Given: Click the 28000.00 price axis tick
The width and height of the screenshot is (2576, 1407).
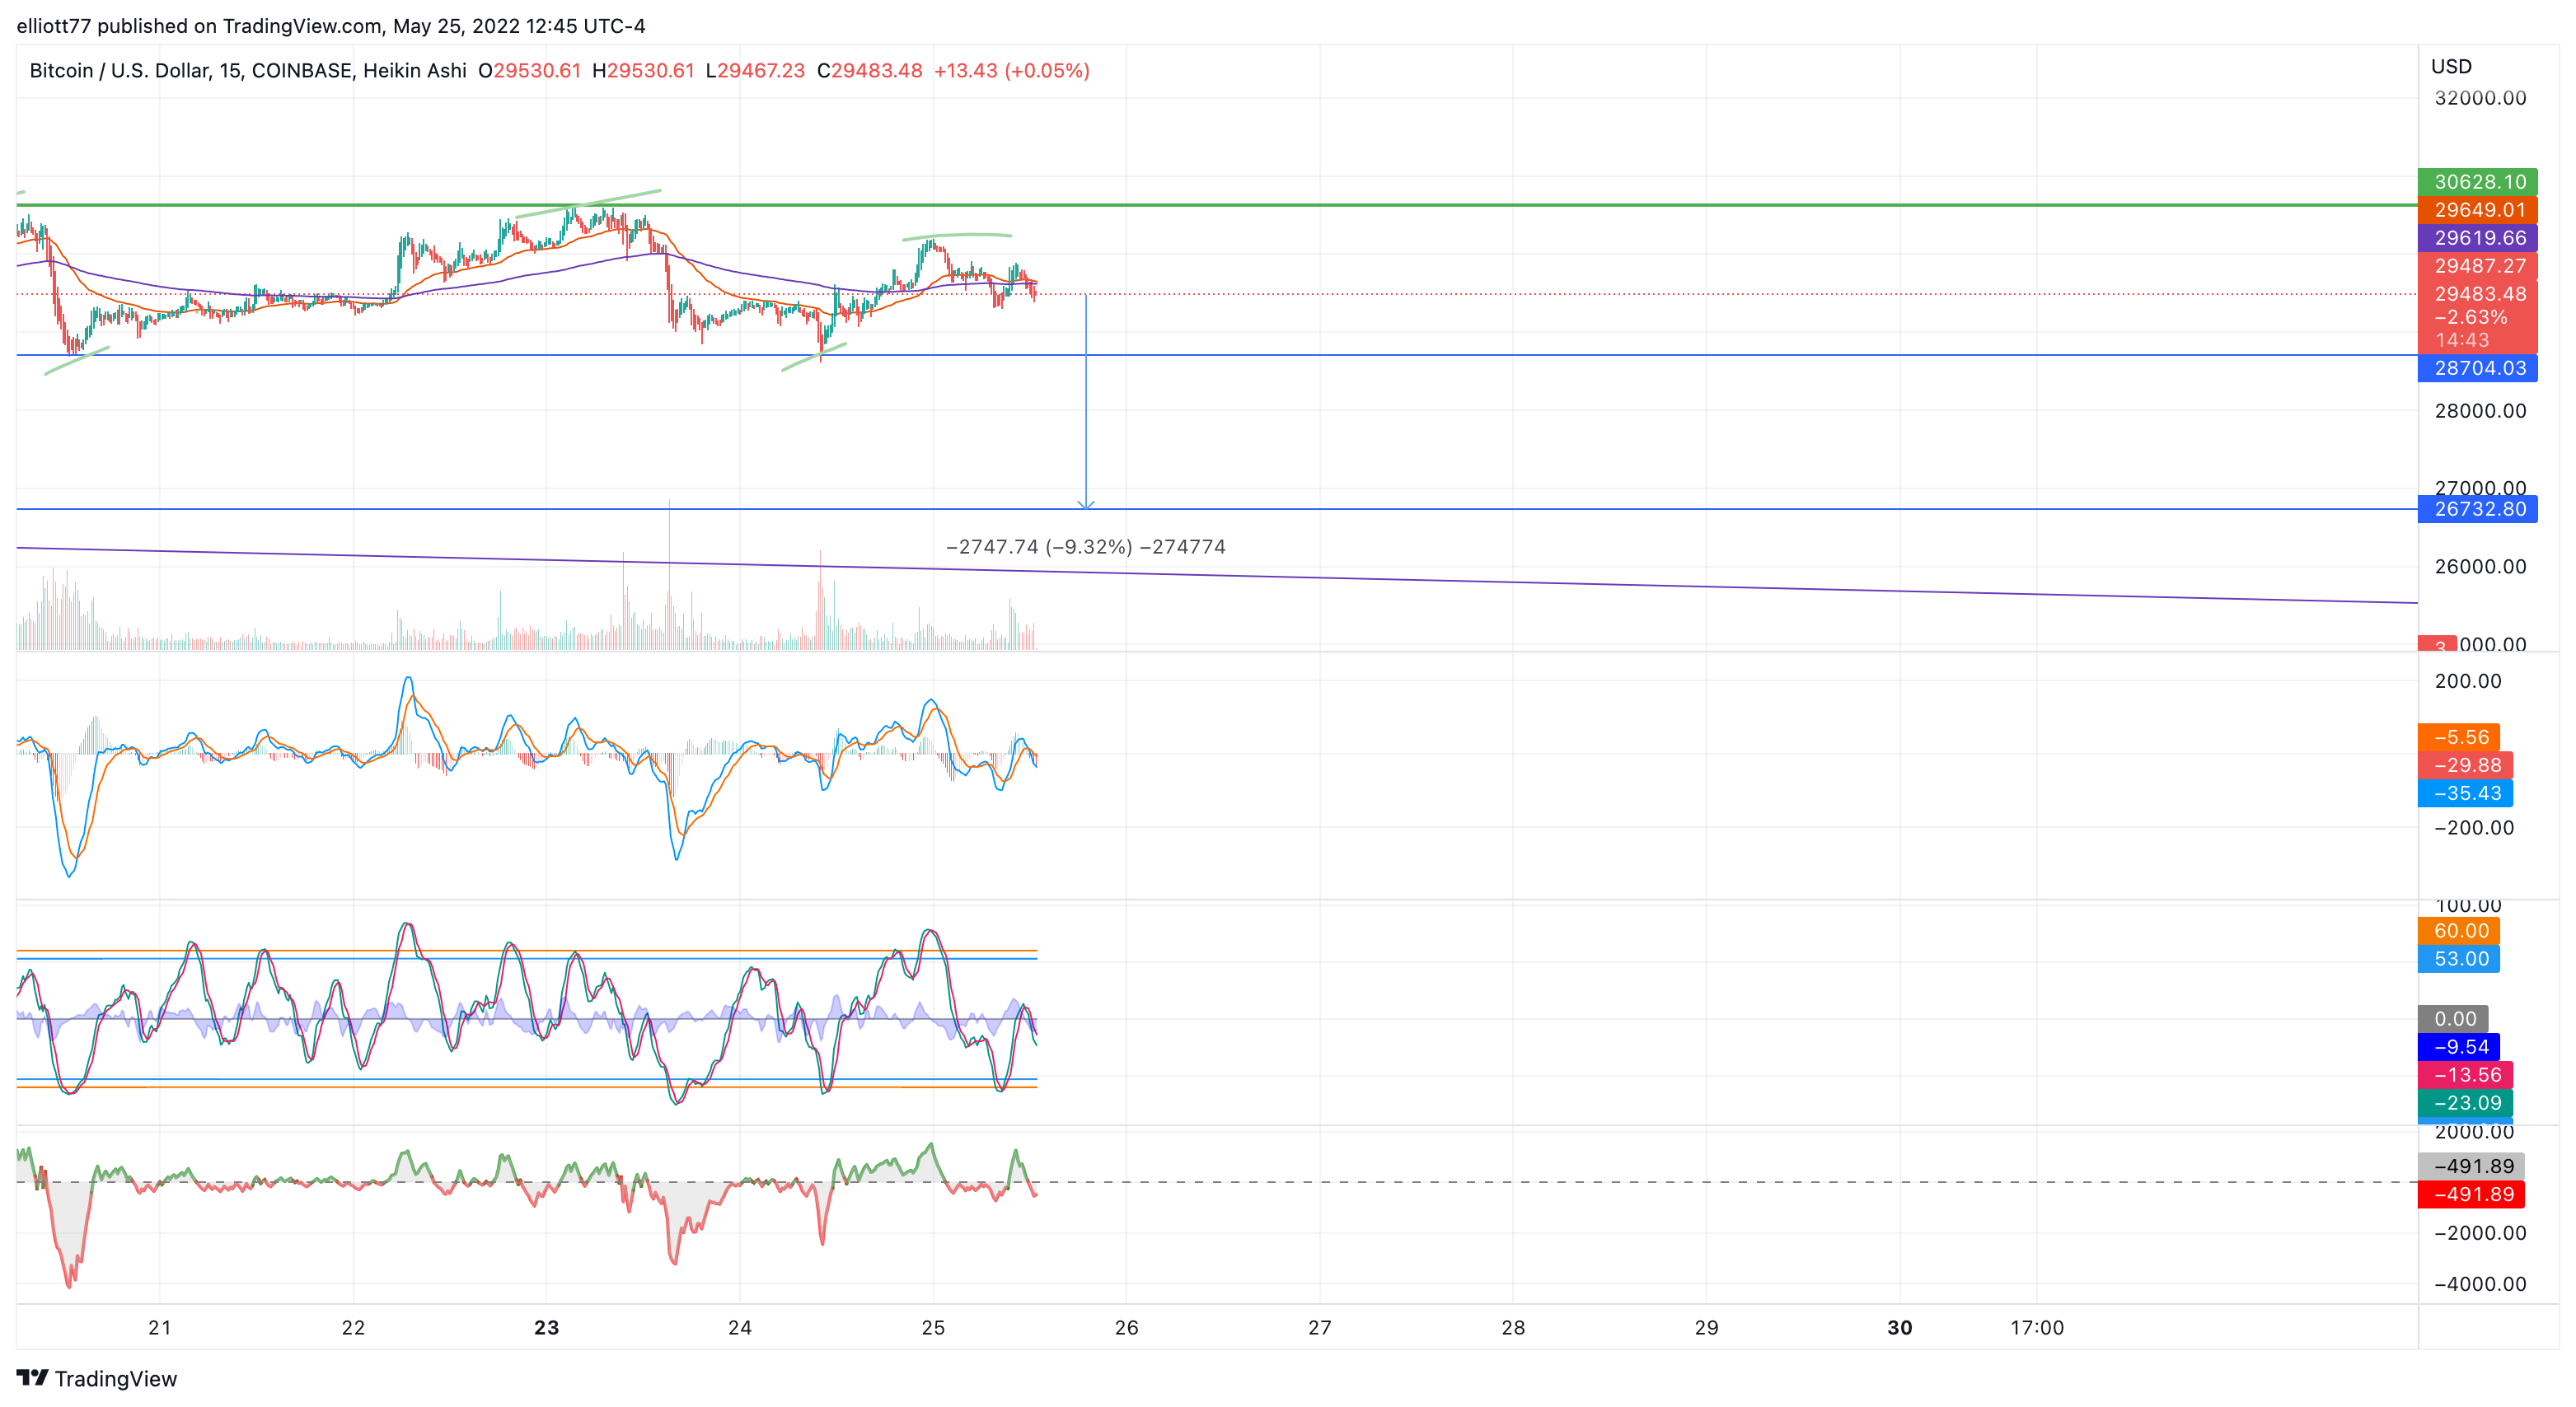Looking at the screenshot, I should pyautogui.click(x=2480, y=411).
